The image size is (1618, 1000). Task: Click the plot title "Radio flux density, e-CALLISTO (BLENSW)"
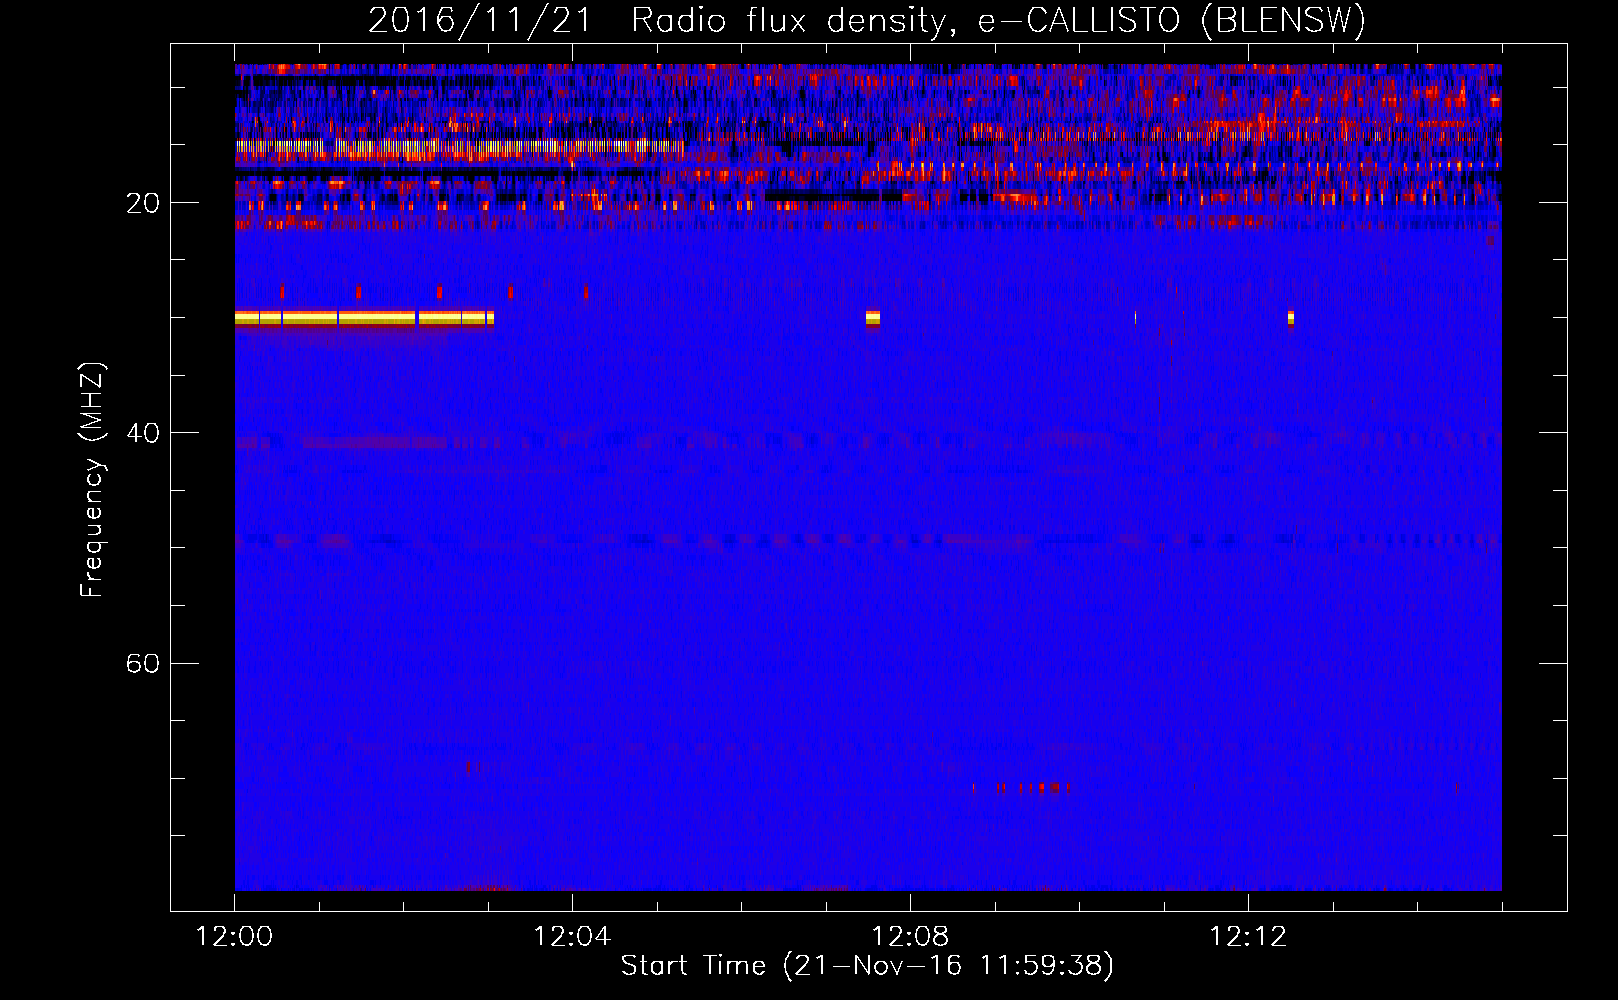coord(998,20)
